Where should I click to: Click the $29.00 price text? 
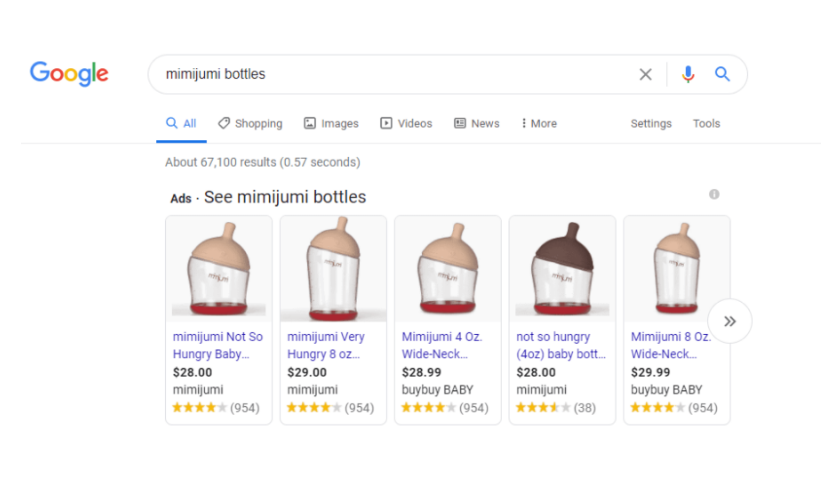pyautogui.click(x=307, y=372)
